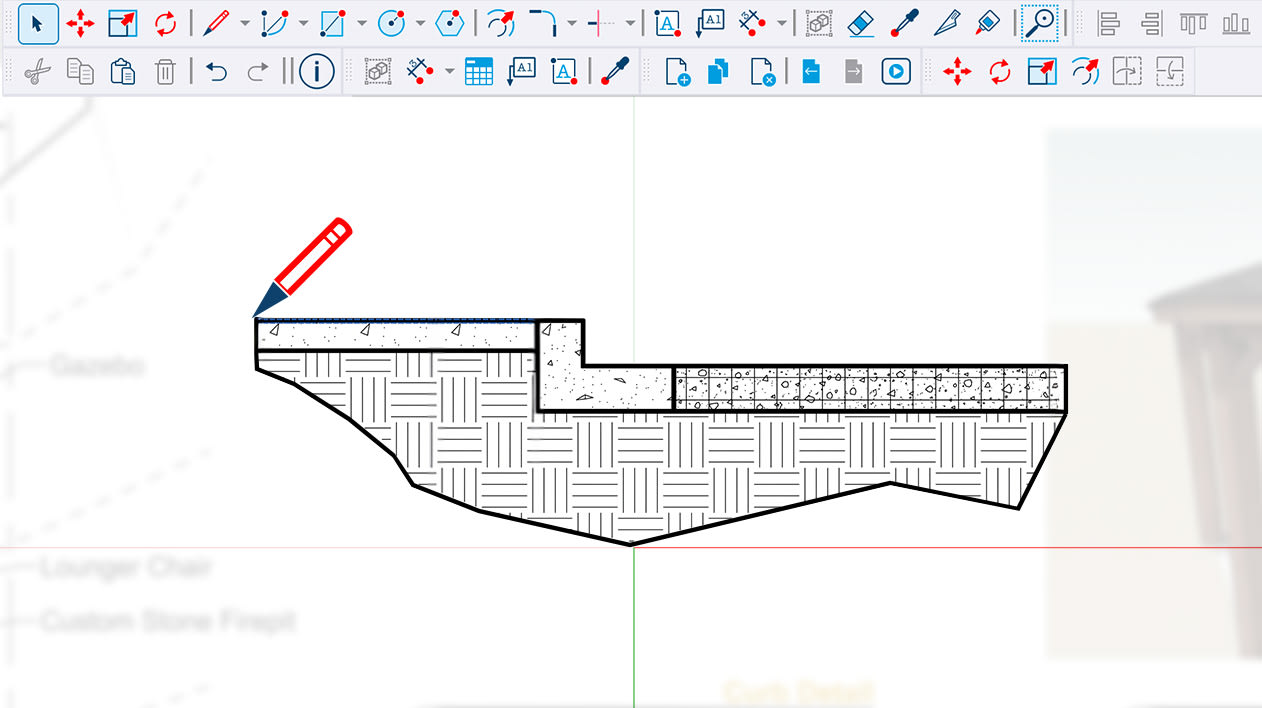The height and width of the screenshot is (708, 1262).
Task: Click the Paste clipboard icon
Action: 123,72
